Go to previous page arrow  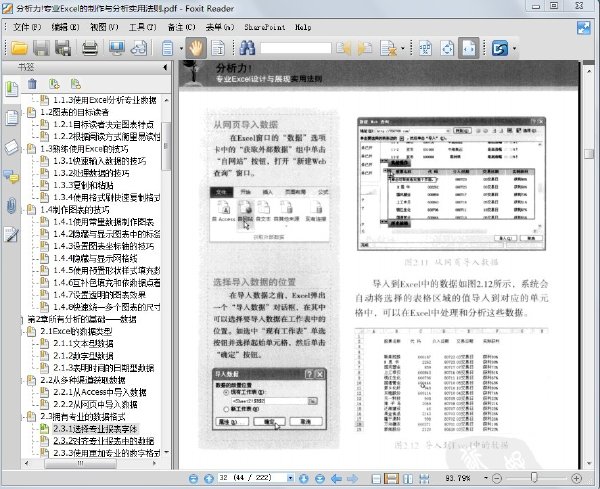pyautogui.click(x=209, y=478)
